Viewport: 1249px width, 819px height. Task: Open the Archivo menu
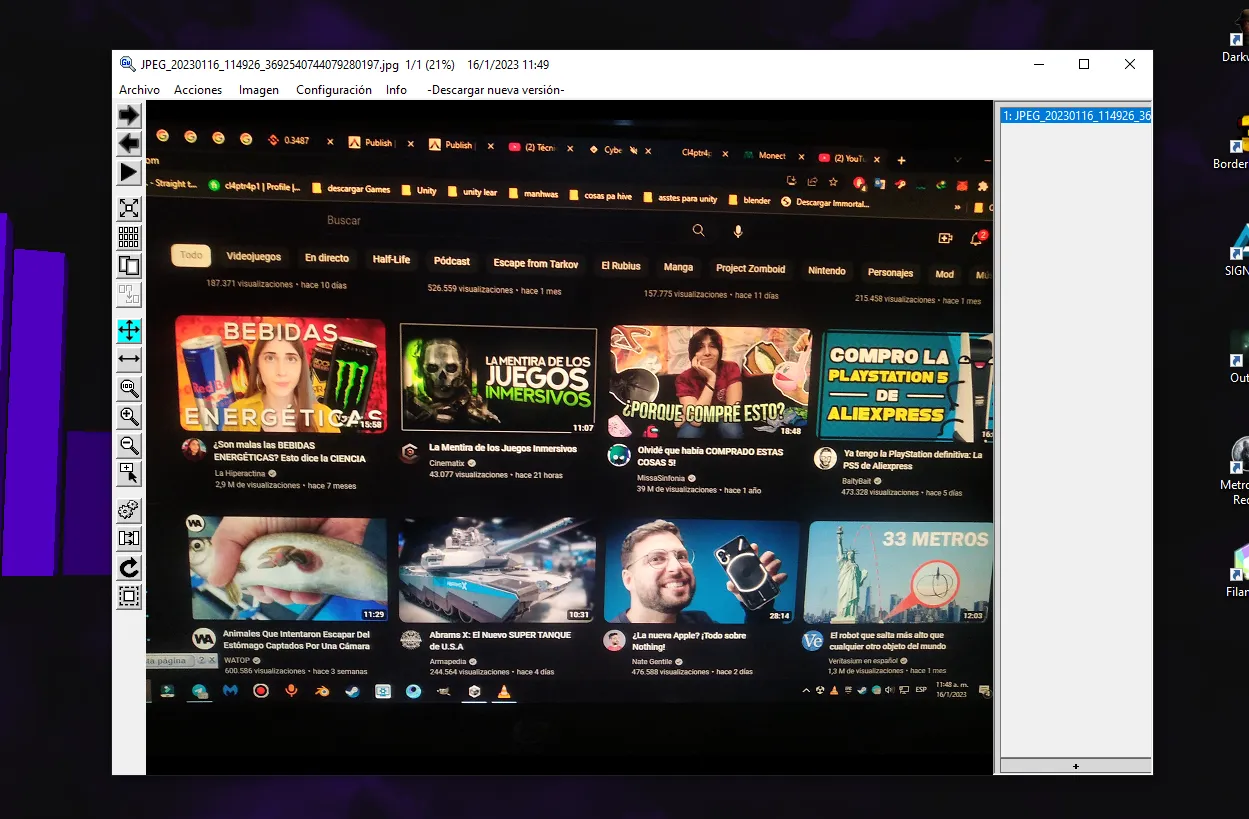click(x=139, y=90)
